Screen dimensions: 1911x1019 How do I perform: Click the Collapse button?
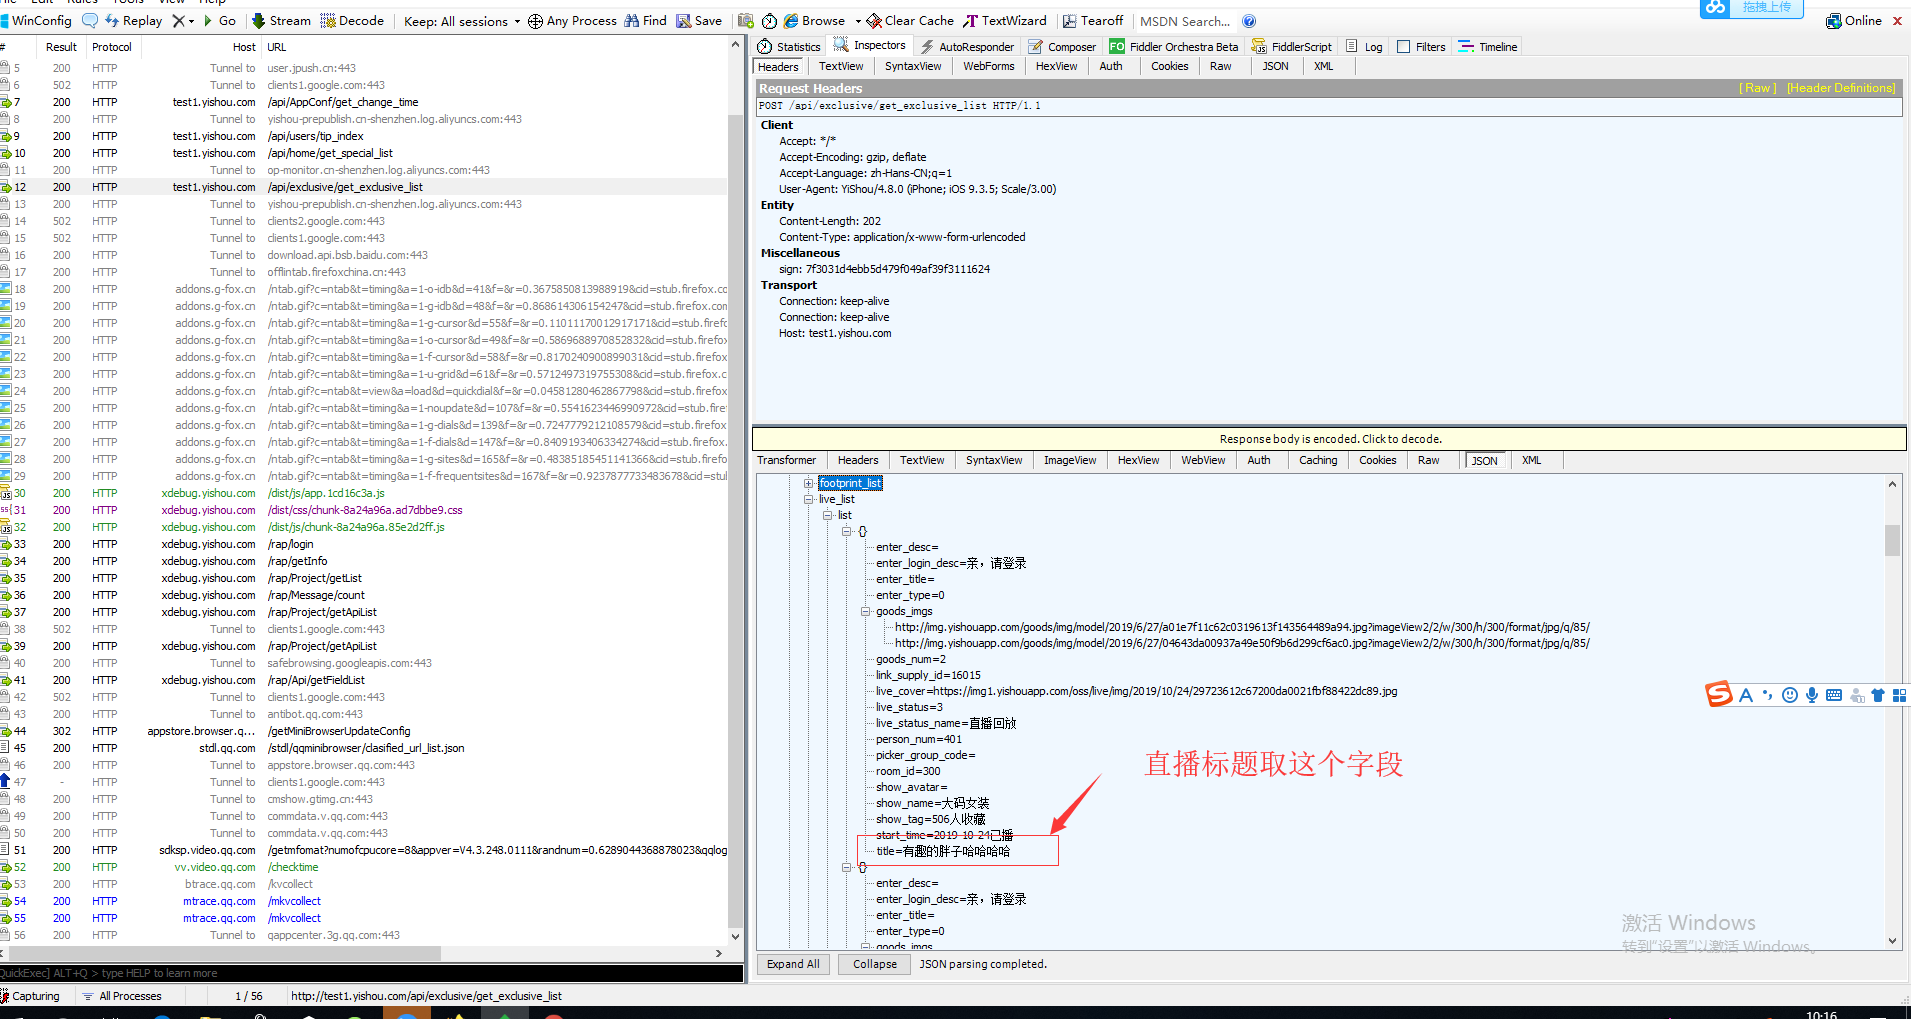pos(875,964)
